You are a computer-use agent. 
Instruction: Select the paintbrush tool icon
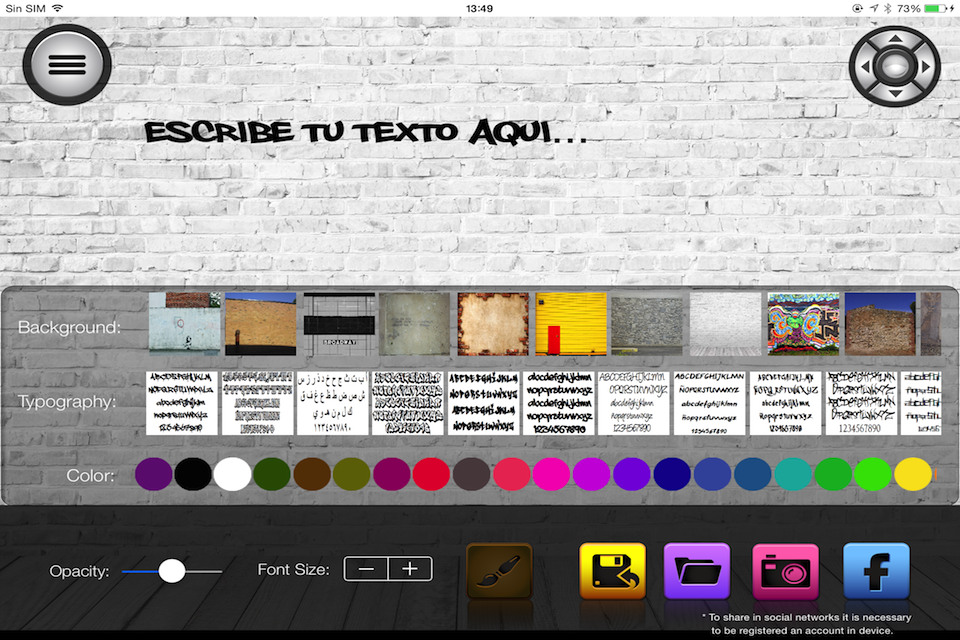point(499,571)
